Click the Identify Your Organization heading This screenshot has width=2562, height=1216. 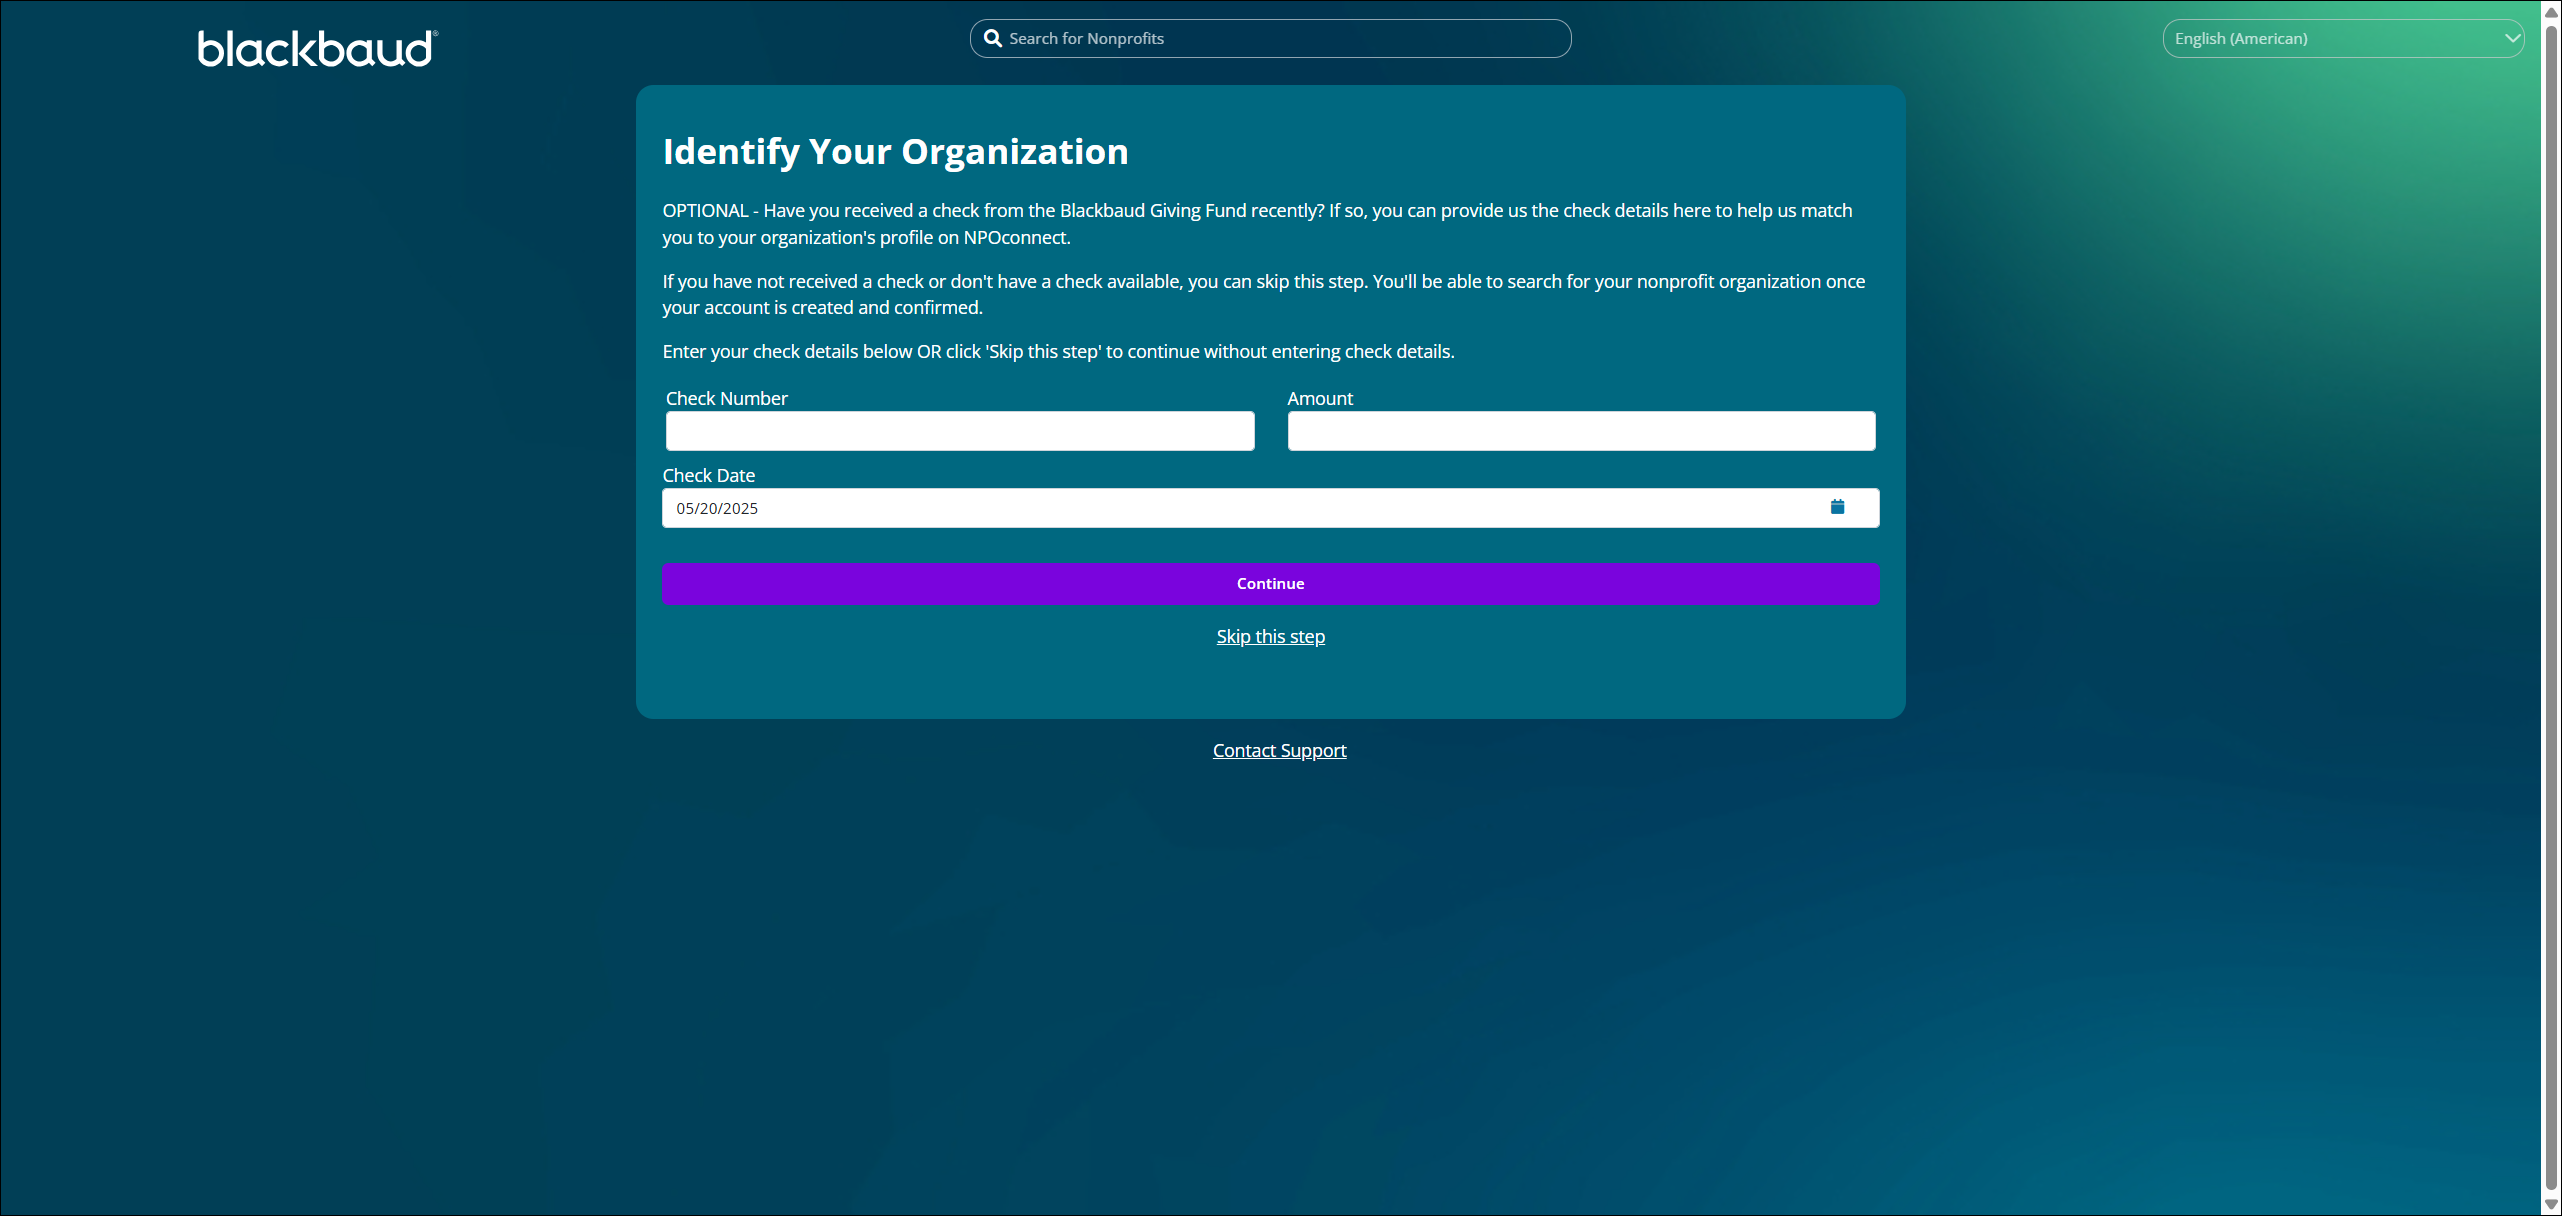pyautogui.click(x=895, y=152)
